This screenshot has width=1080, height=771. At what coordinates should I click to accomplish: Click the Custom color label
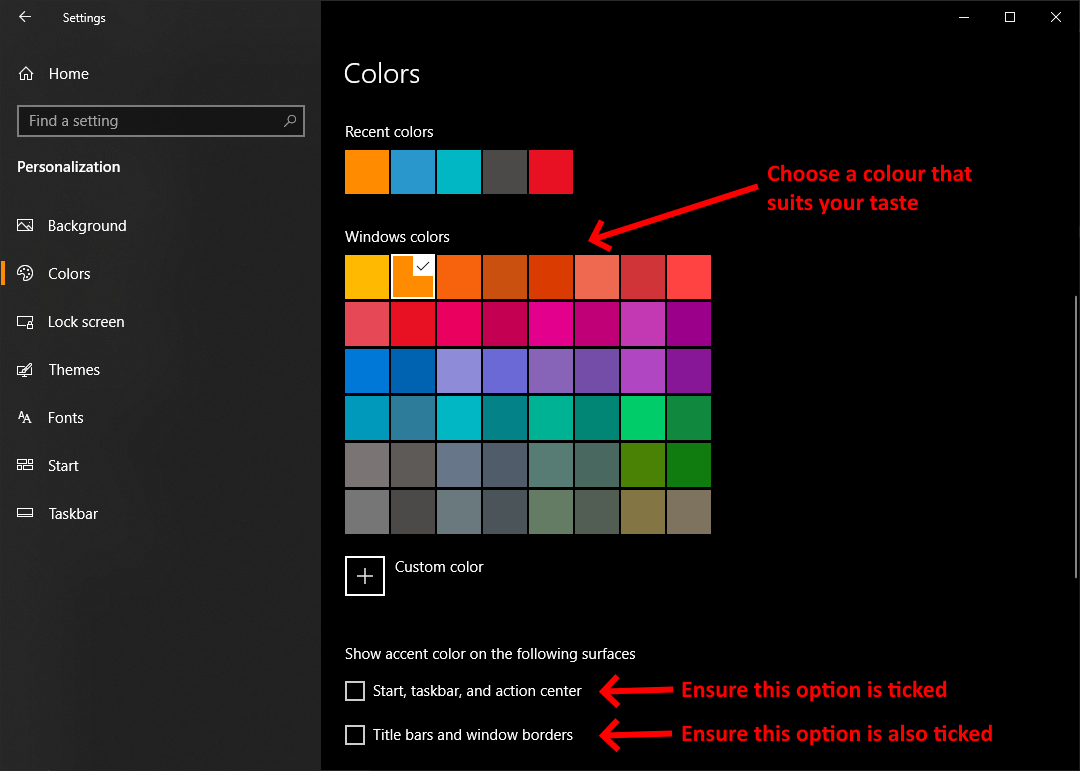click(439, 566)
